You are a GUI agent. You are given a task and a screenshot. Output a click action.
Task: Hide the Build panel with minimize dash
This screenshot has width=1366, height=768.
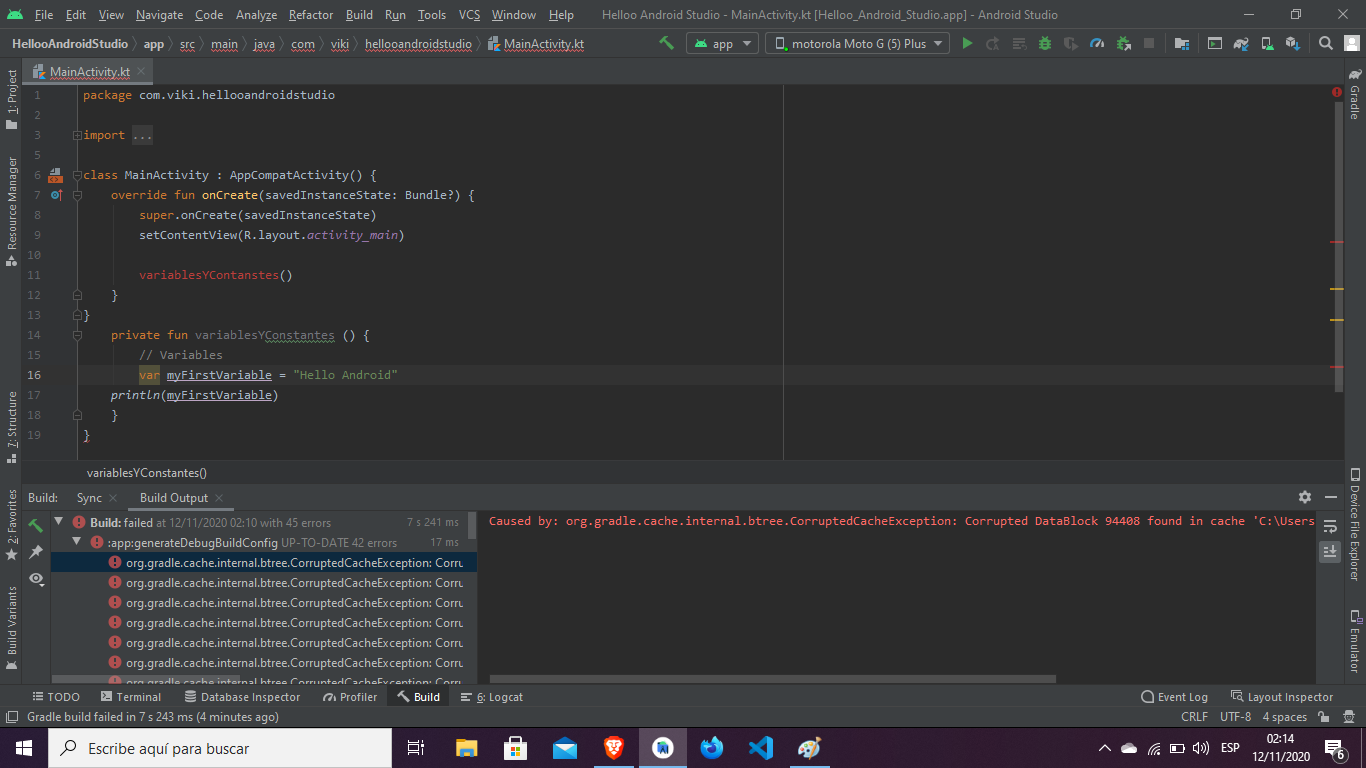click(x=1331, y=497)
